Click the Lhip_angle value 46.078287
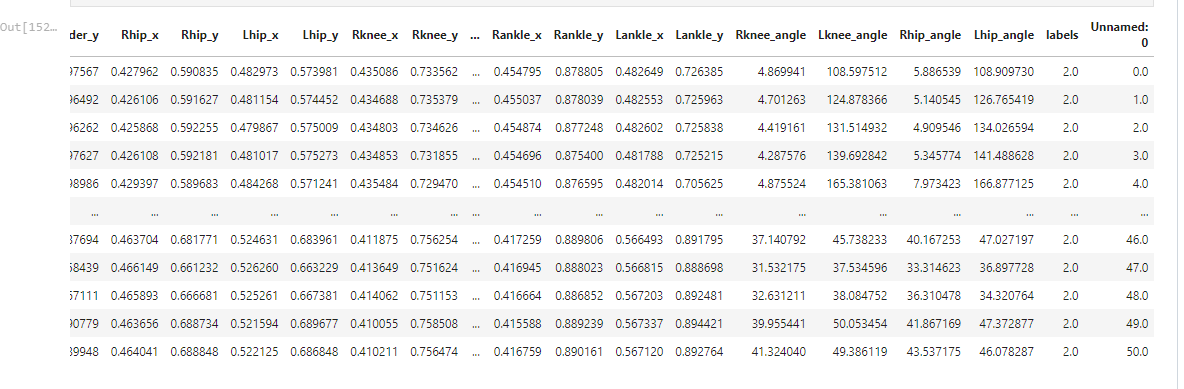Screen dimensions: 1184x389 (x=1007, y=351)
